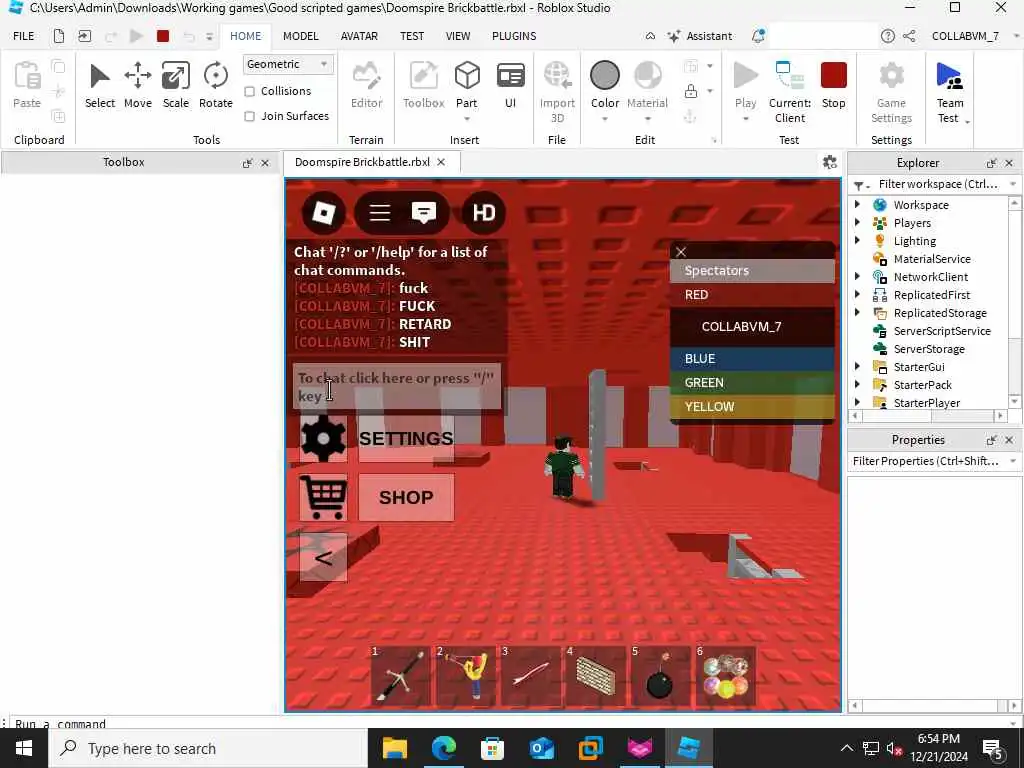1024x768 pixels.
Task: Start a Team Test
Action: 950,91
